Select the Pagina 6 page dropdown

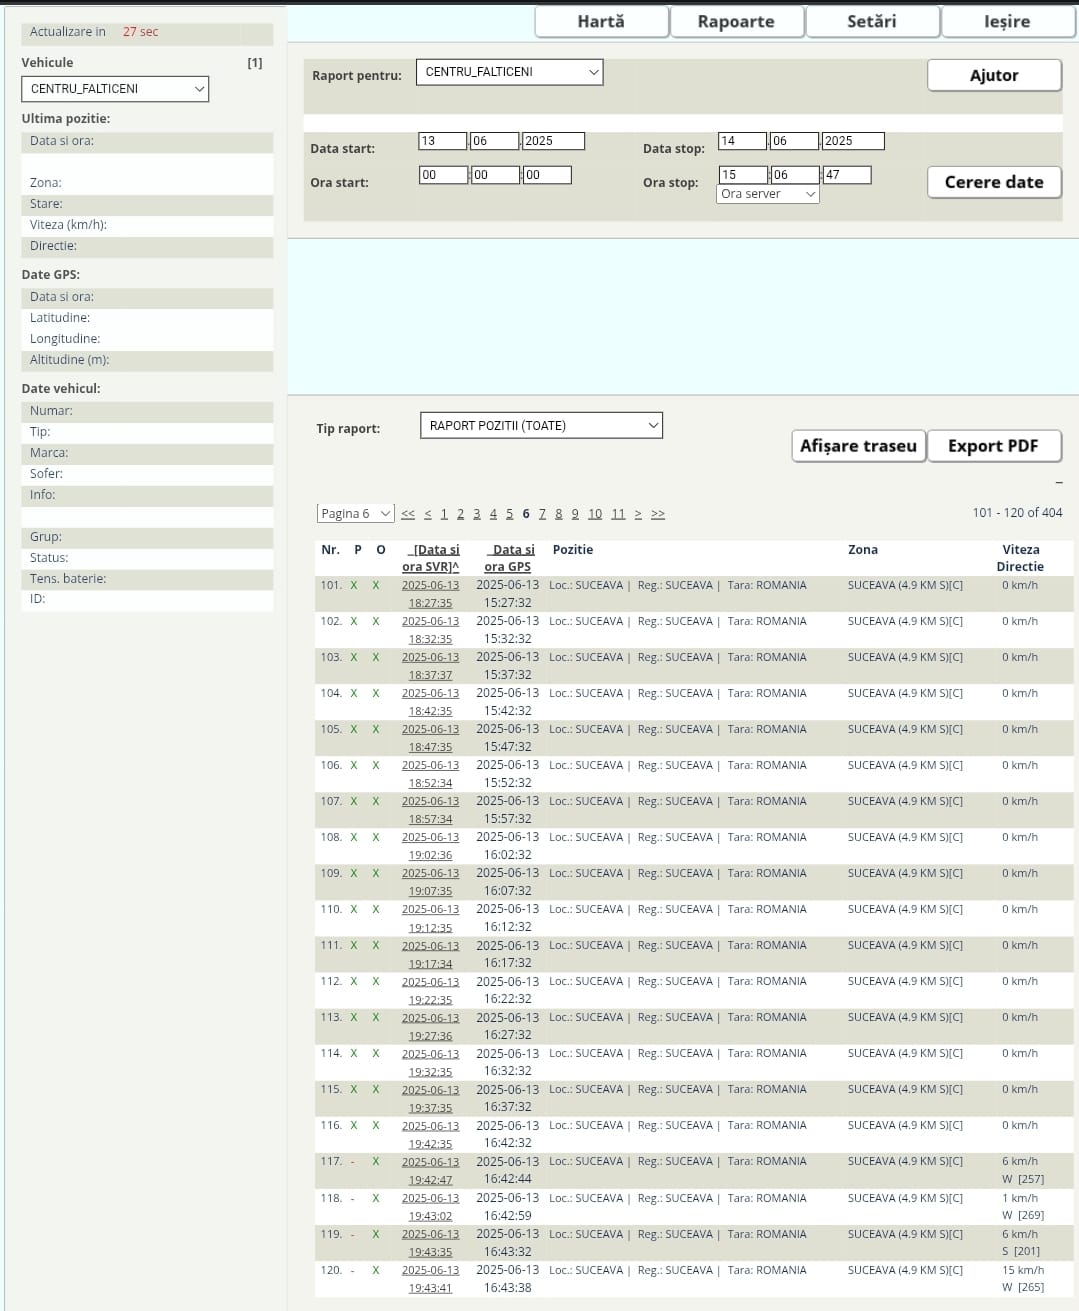[x=355, y=514]
